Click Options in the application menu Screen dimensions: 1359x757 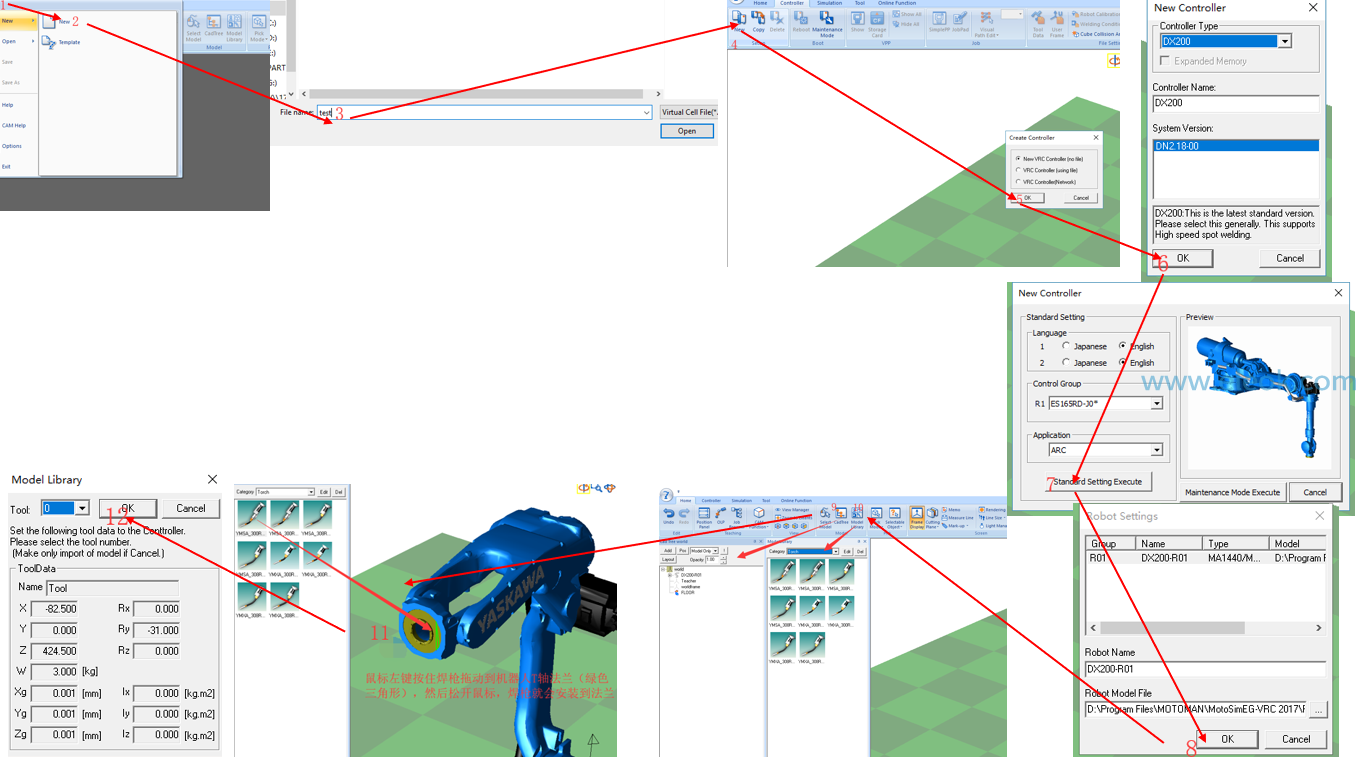pyautogui.click(x=12, y=146)
